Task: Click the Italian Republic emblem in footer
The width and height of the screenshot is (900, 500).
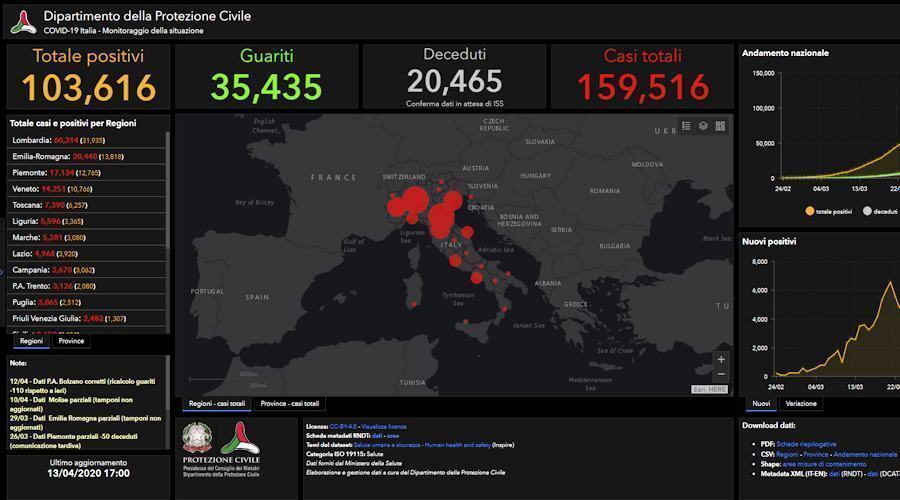Action: [x=197, y=438]
